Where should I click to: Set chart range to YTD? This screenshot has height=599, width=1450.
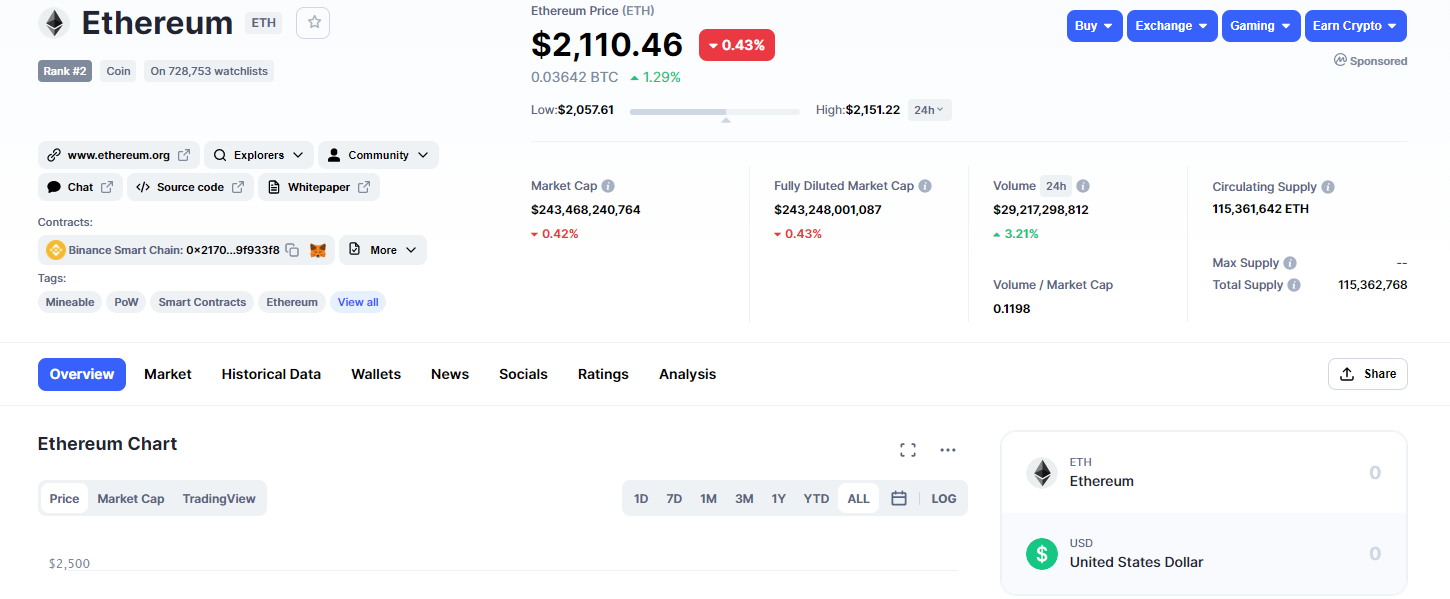pos(816,498)
